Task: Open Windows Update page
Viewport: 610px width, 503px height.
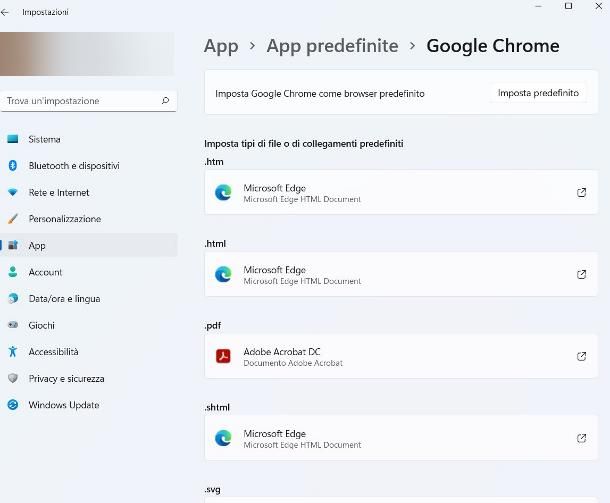Action: [x=89, y=405]
